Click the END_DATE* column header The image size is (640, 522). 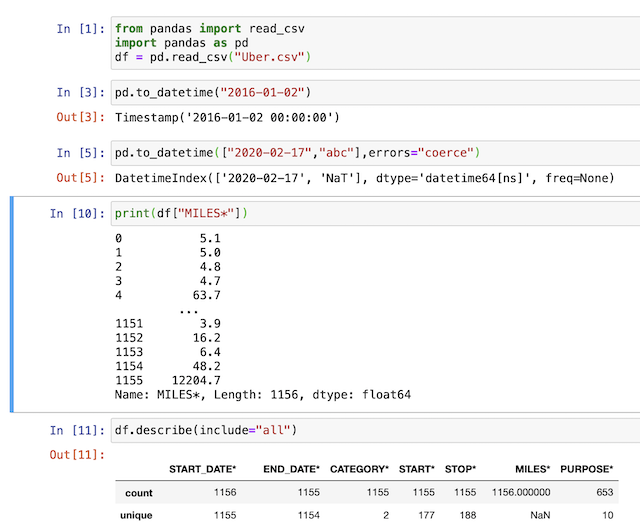coord(291,469)
